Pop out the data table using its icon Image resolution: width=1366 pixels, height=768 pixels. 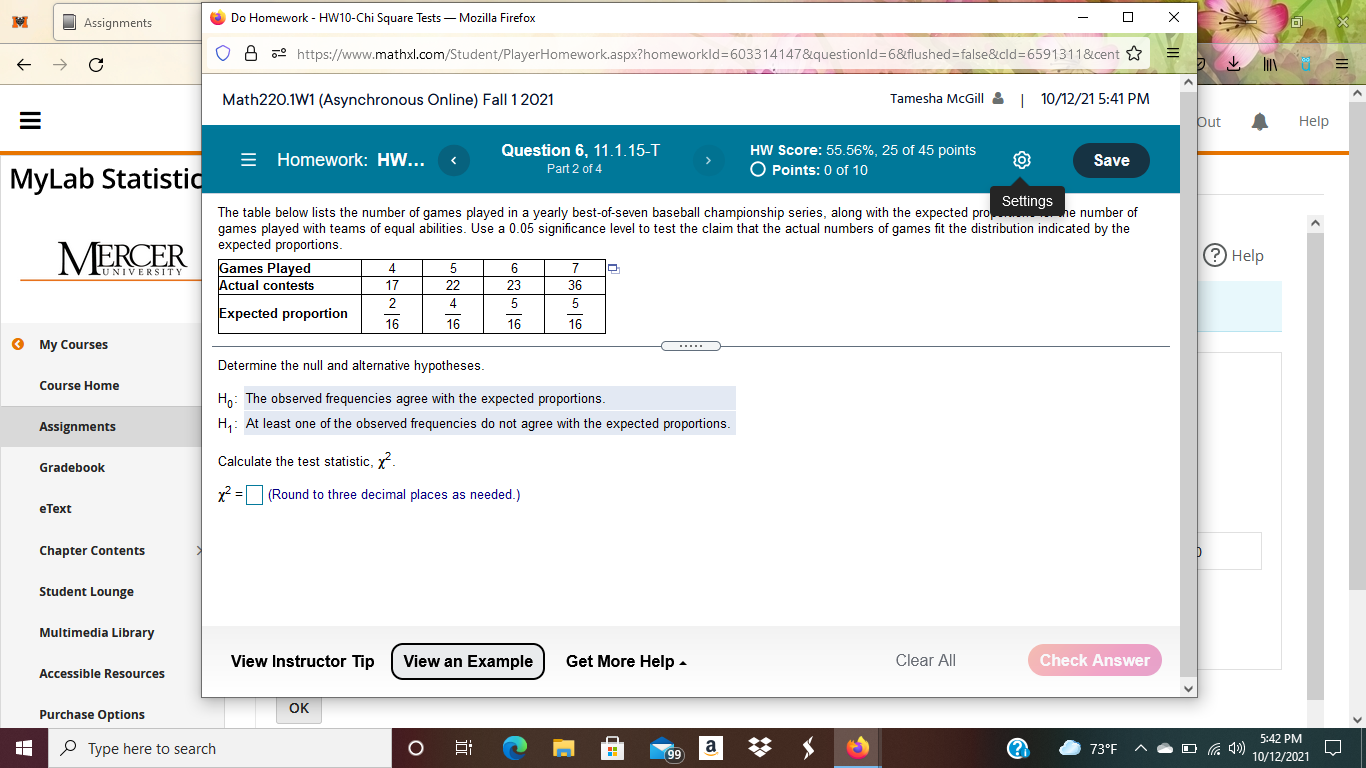[613, 268]
